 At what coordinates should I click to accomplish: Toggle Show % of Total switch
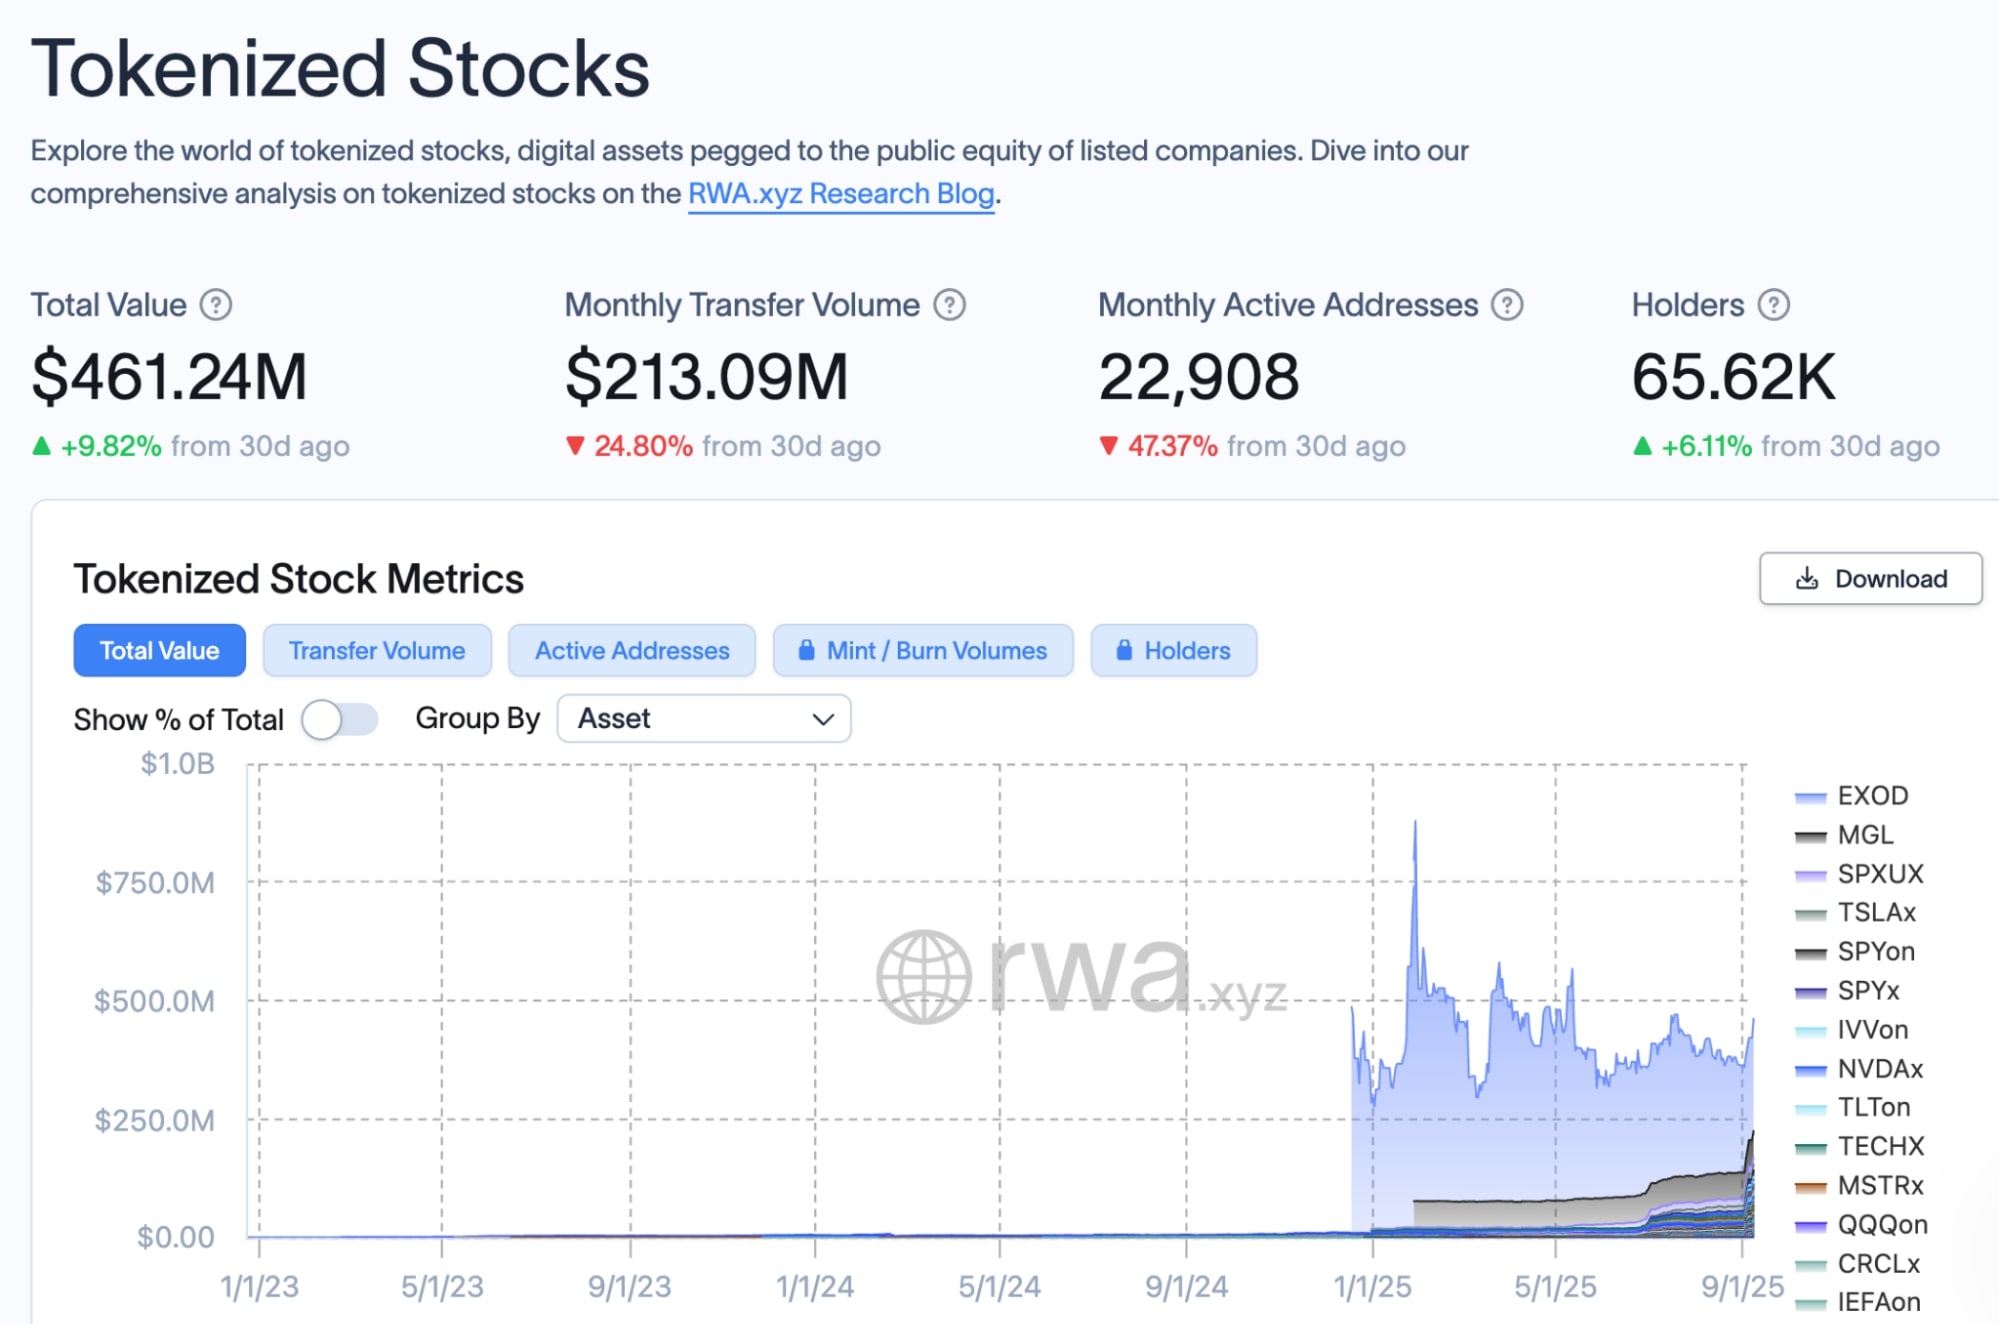point(340,719)
